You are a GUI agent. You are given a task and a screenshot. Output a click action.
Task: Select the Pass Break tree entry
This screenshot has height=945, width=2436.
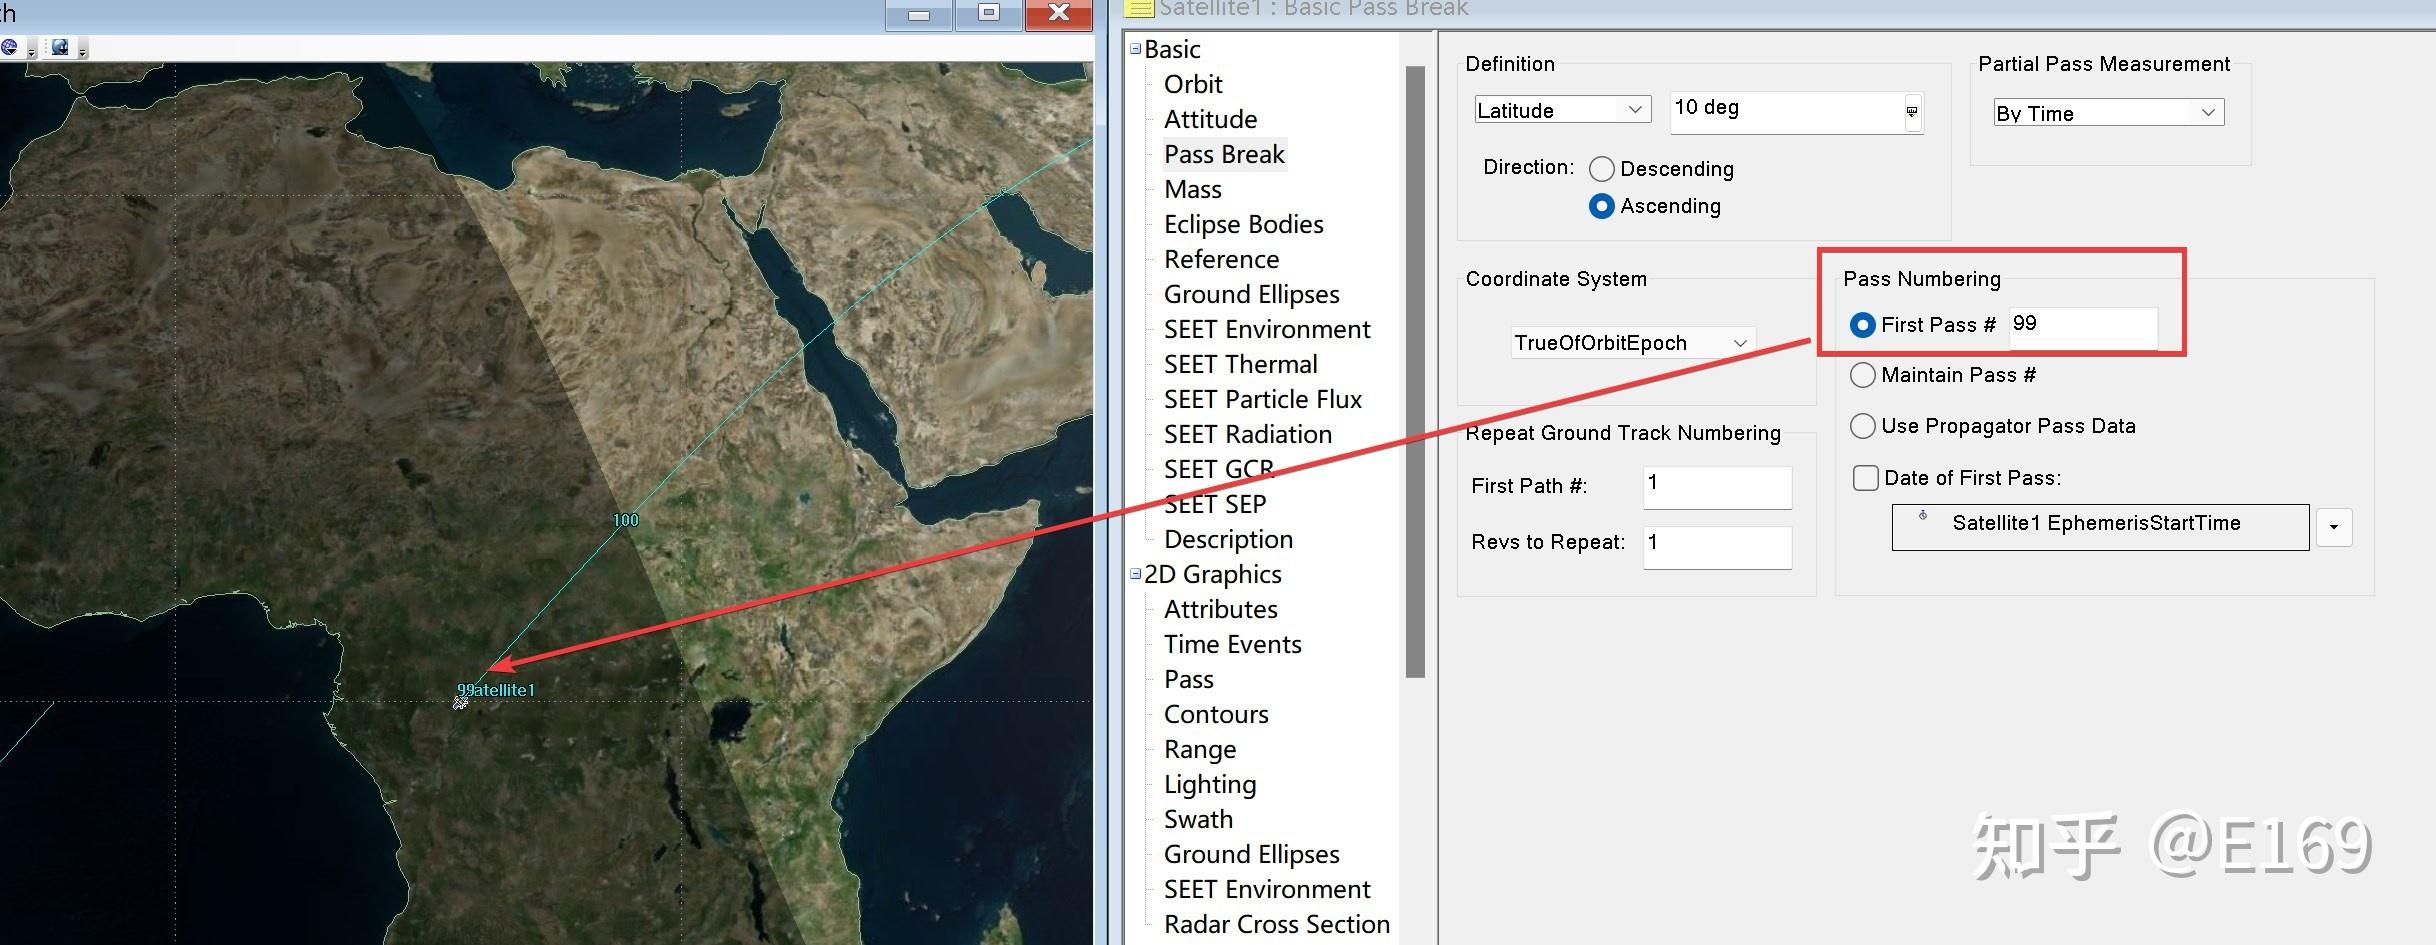click(1224, 154)
